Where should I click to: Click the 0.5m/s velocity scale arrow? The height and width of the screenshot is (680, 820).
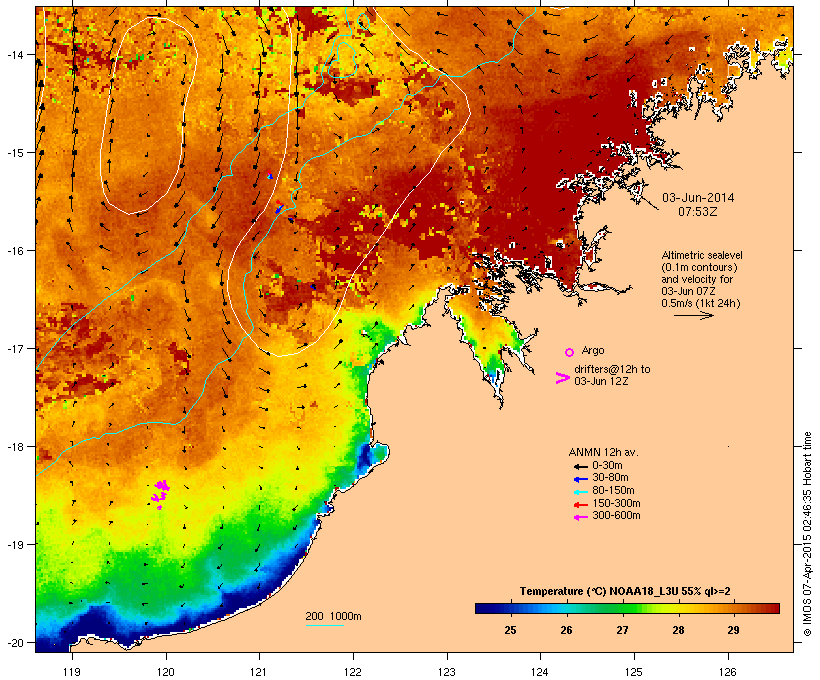tap(693, 315)
